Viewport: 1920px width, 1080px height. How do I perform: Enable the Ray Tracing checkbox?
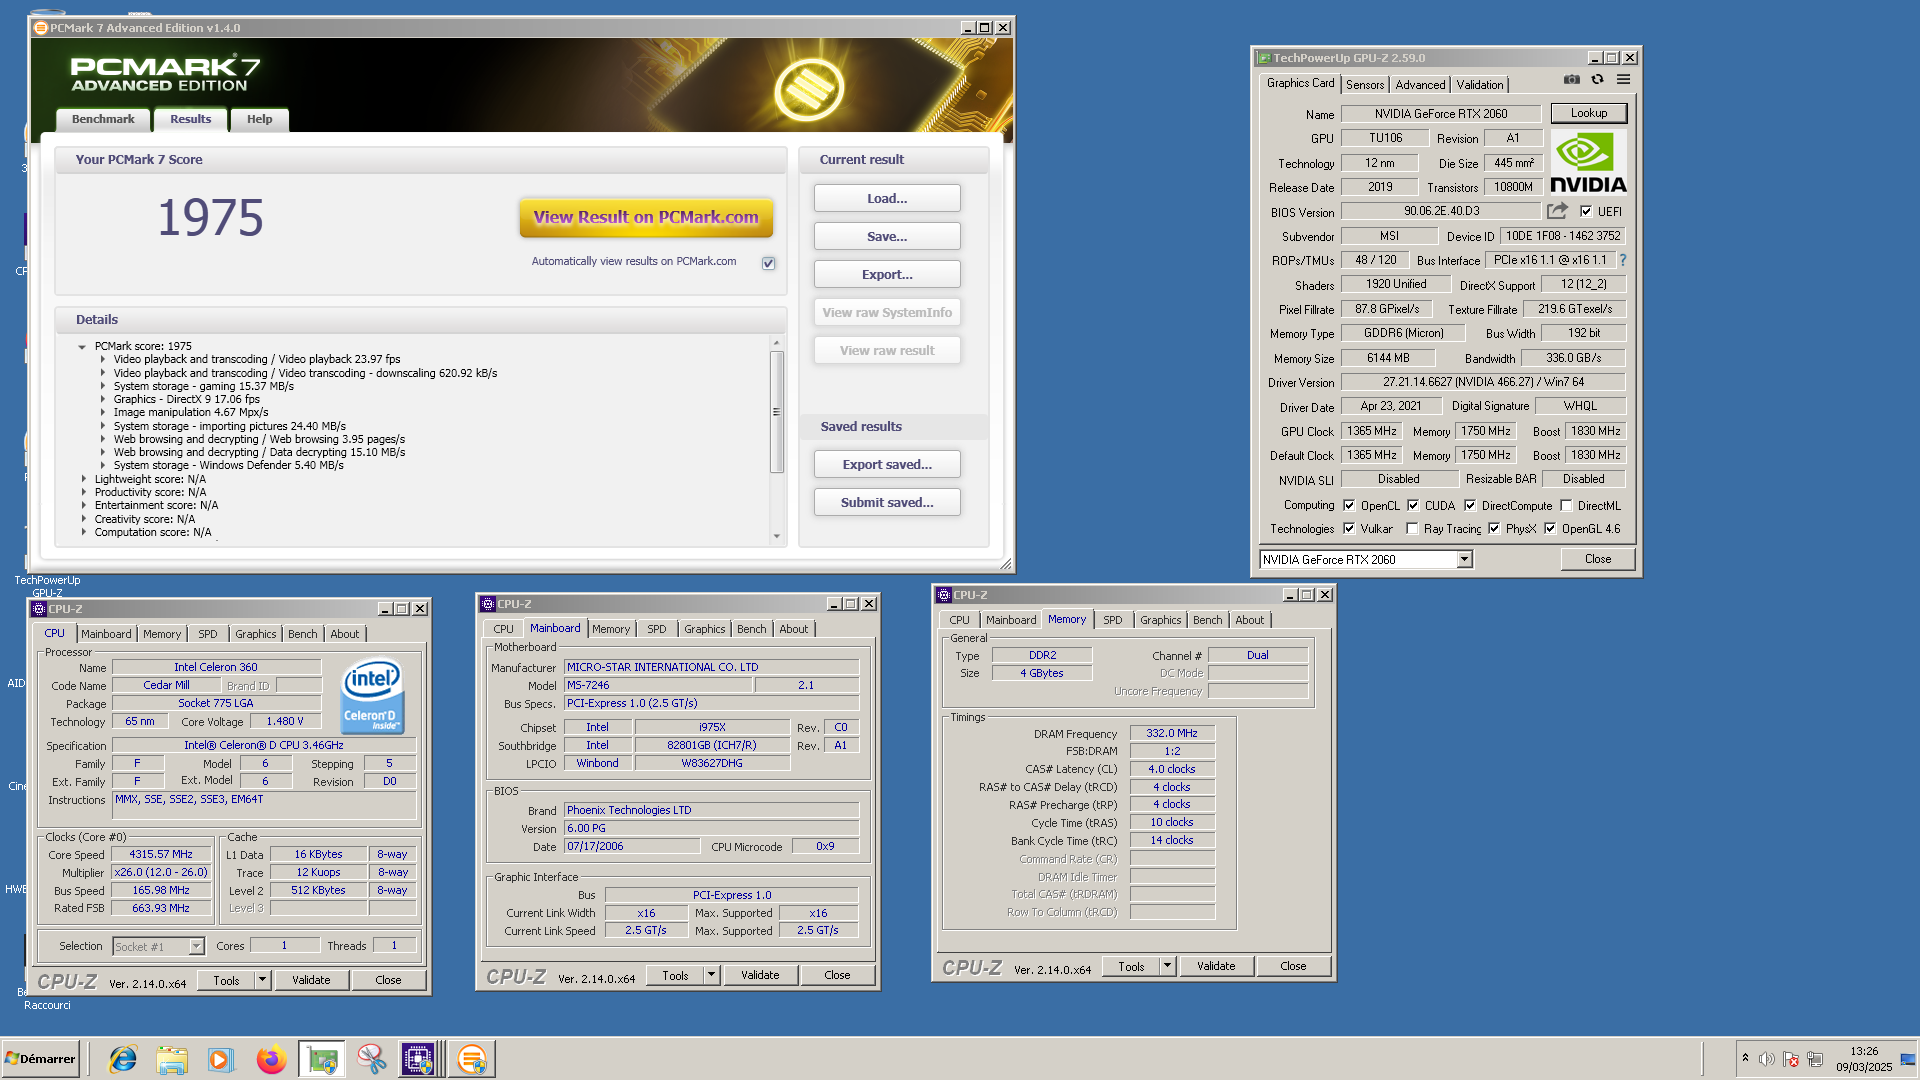tap(1412, 528)
